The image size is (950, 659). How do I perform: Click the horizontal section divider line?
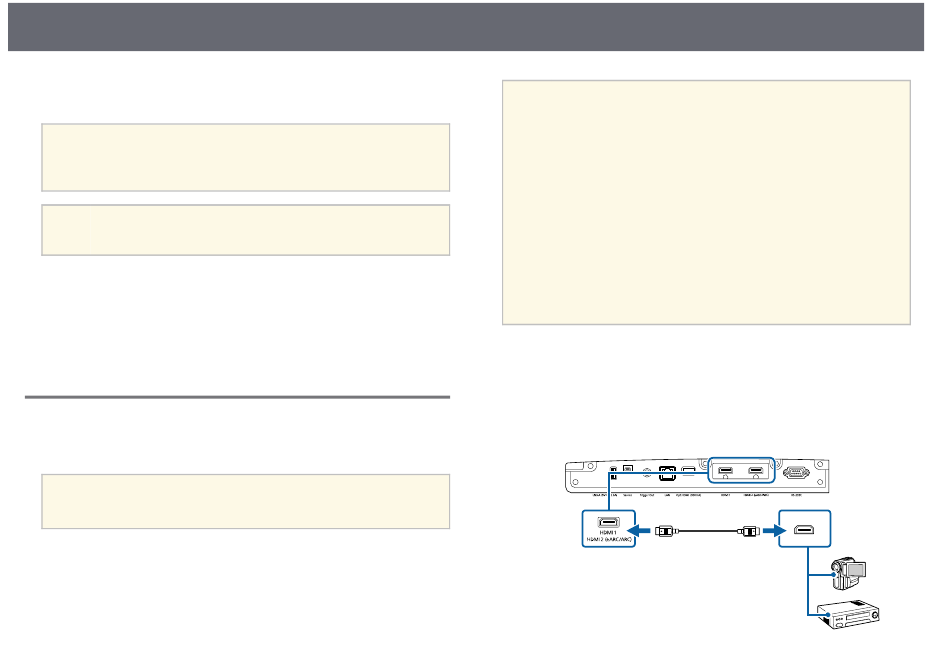[237, 397]
